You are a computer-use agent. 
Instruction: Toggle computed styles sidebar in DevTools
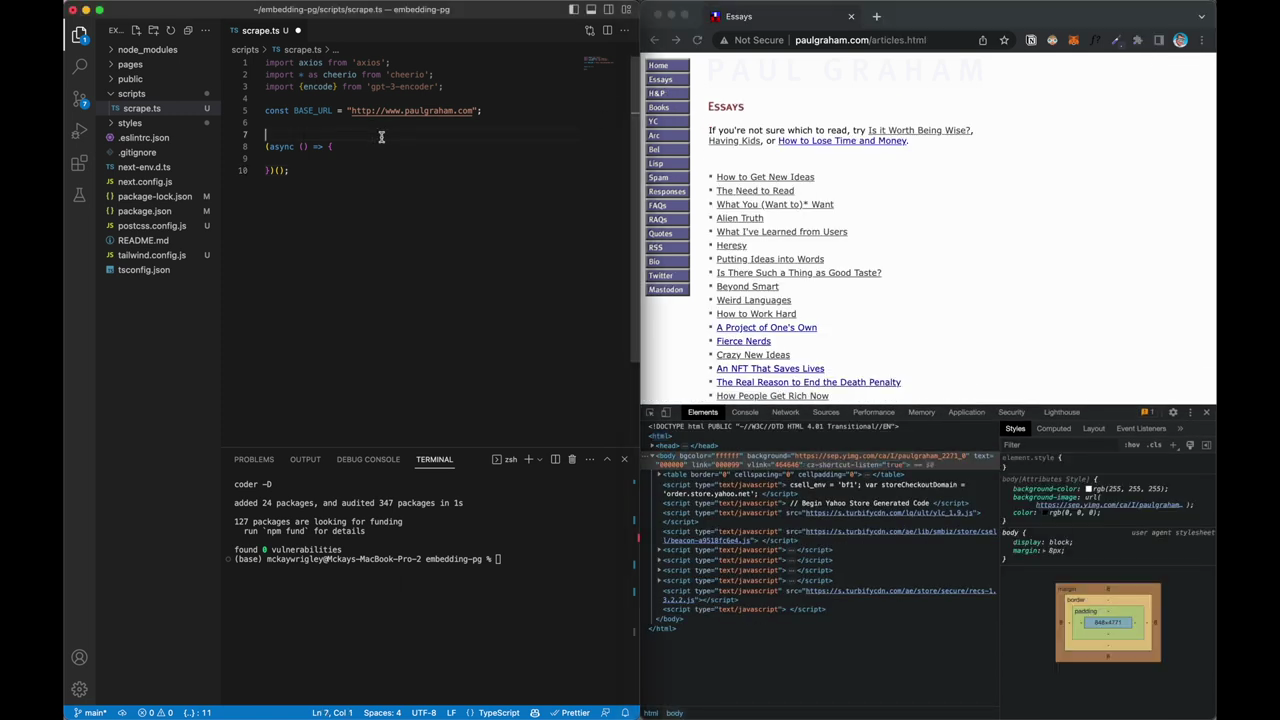pos(1206,444)
